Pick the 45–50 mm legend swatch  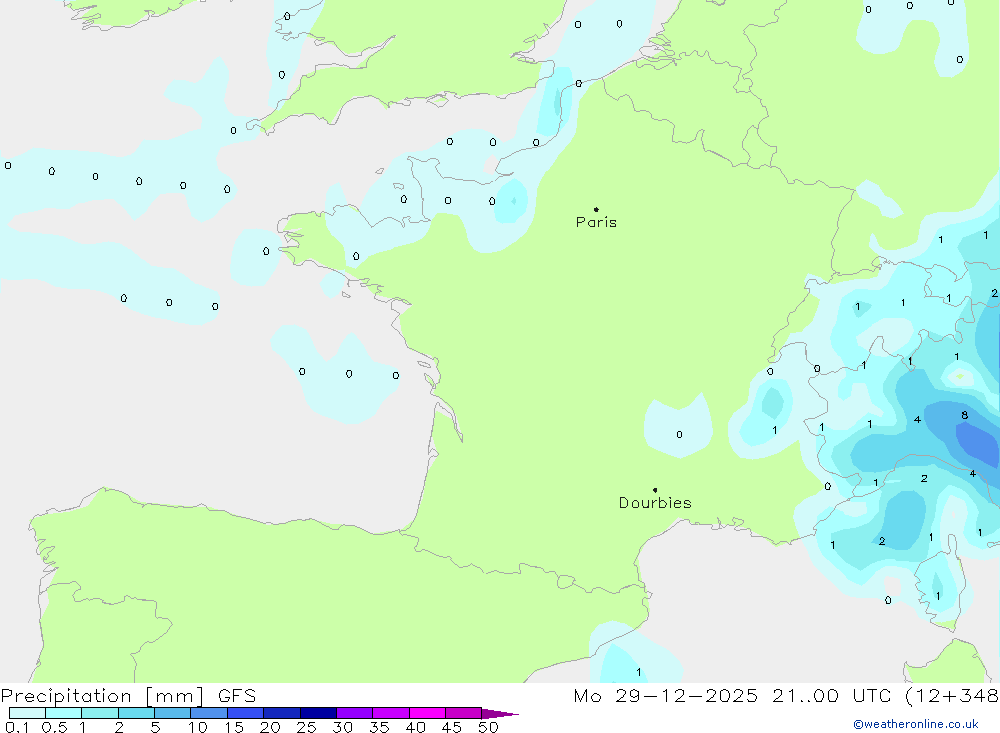click(x=464, y=713)
